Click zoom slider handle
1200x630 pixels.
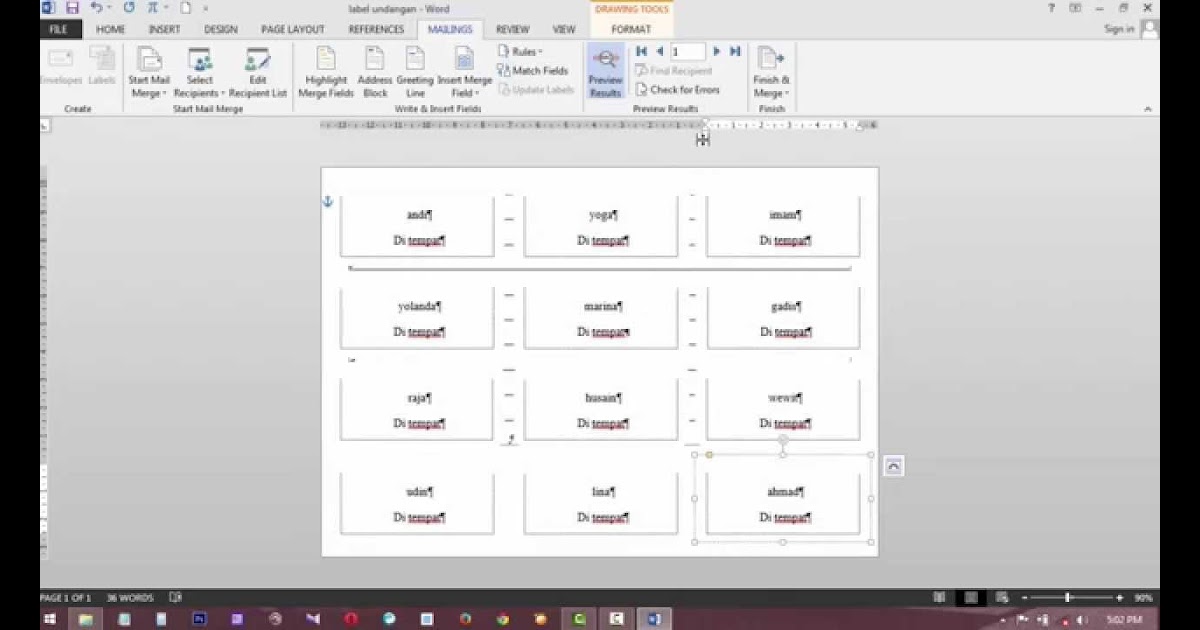[1068, 597]
